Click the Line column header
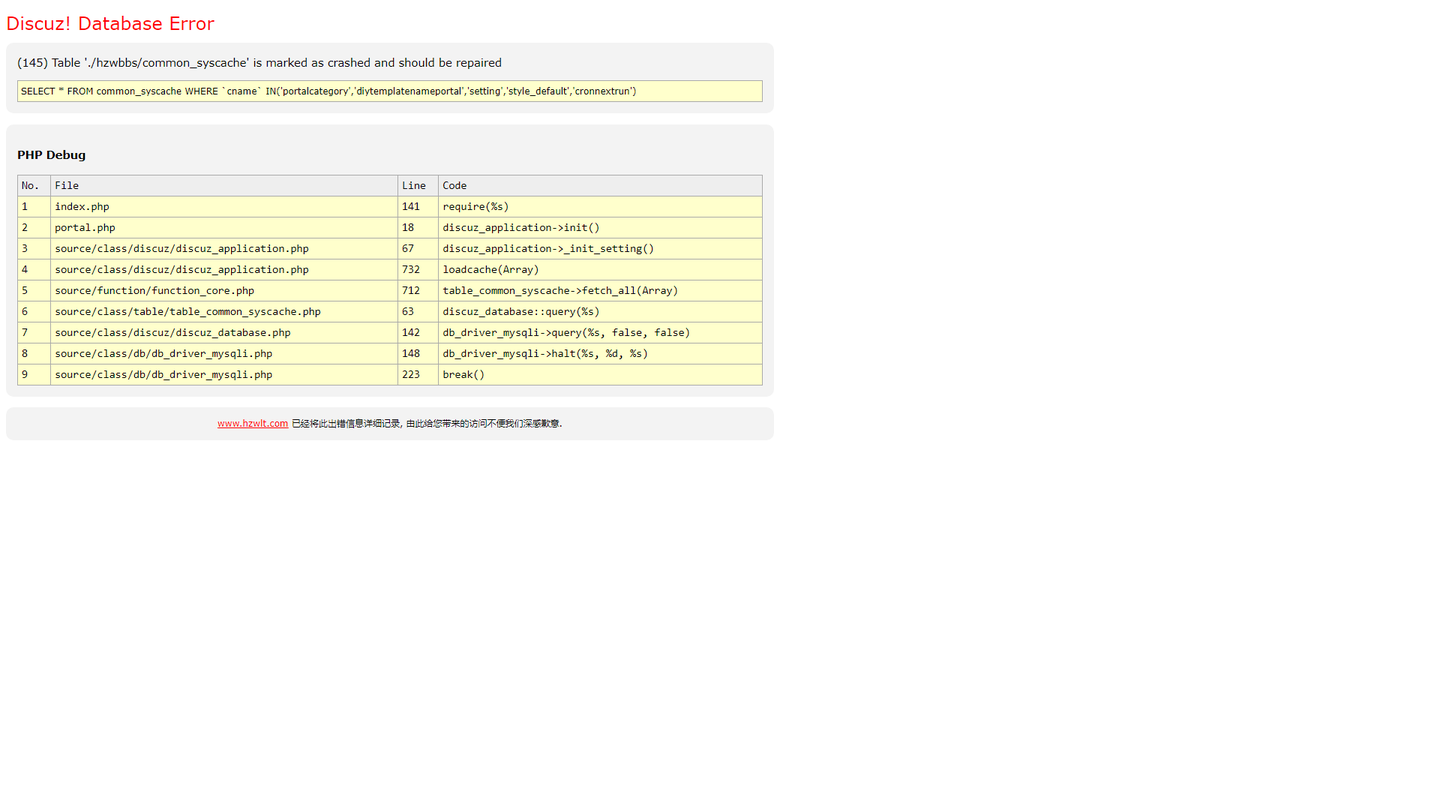1440x810 pixels. 418,186
